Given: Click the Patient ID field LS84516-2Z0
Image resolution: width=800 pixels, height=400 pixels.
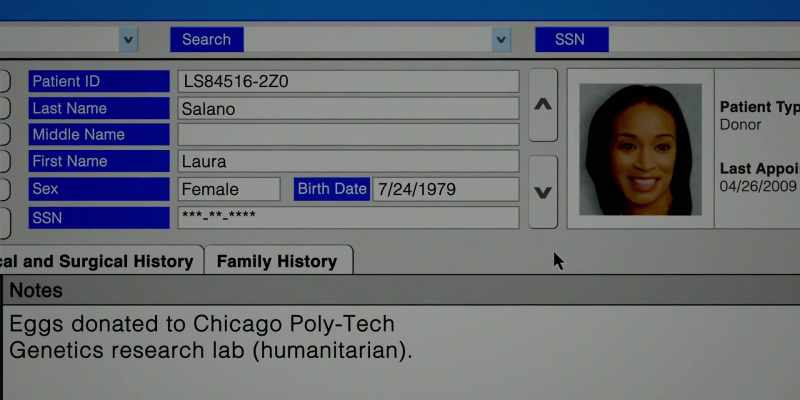Looking at the screenshot, I should point(348,82).
